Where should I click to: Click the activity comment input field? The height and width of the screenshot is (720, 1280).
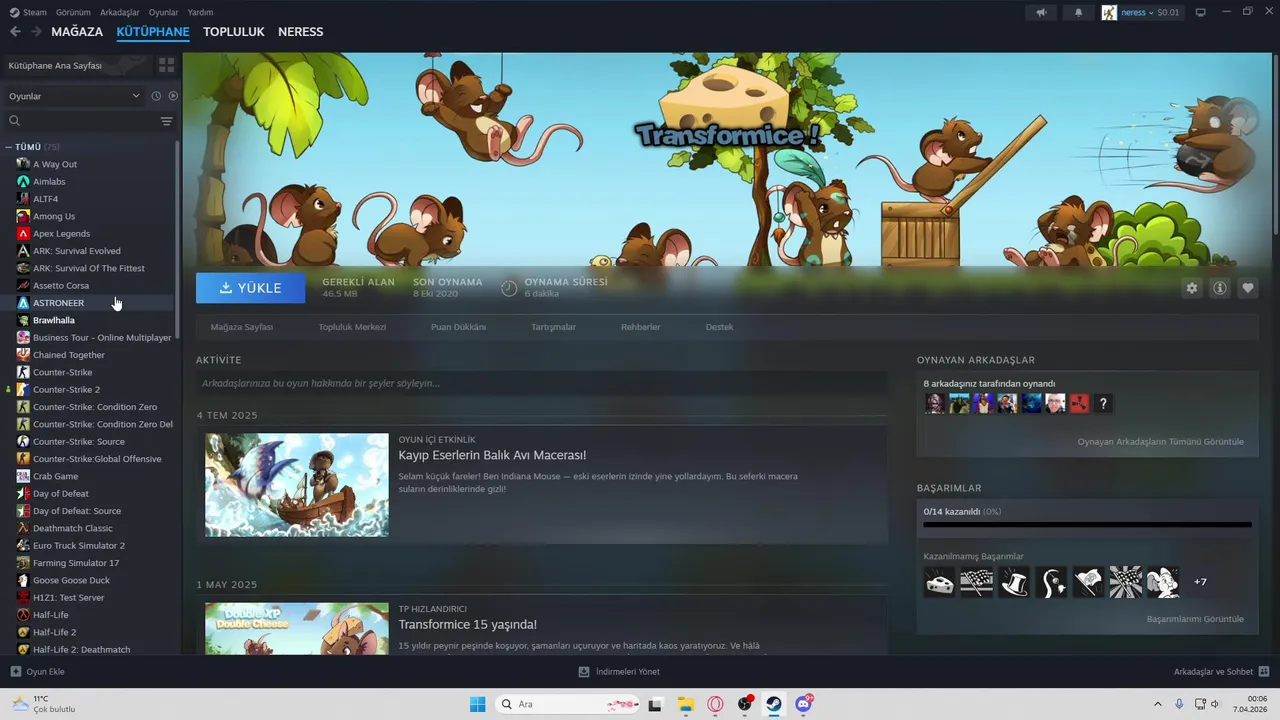click(542, 383)
